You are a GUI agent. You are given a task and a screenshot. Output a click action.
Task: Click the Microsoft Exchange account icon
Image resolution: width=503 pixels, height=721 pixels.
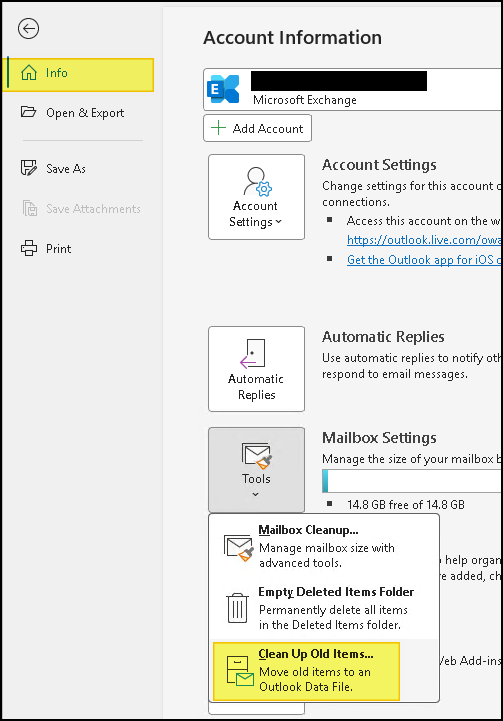(223, 89)
